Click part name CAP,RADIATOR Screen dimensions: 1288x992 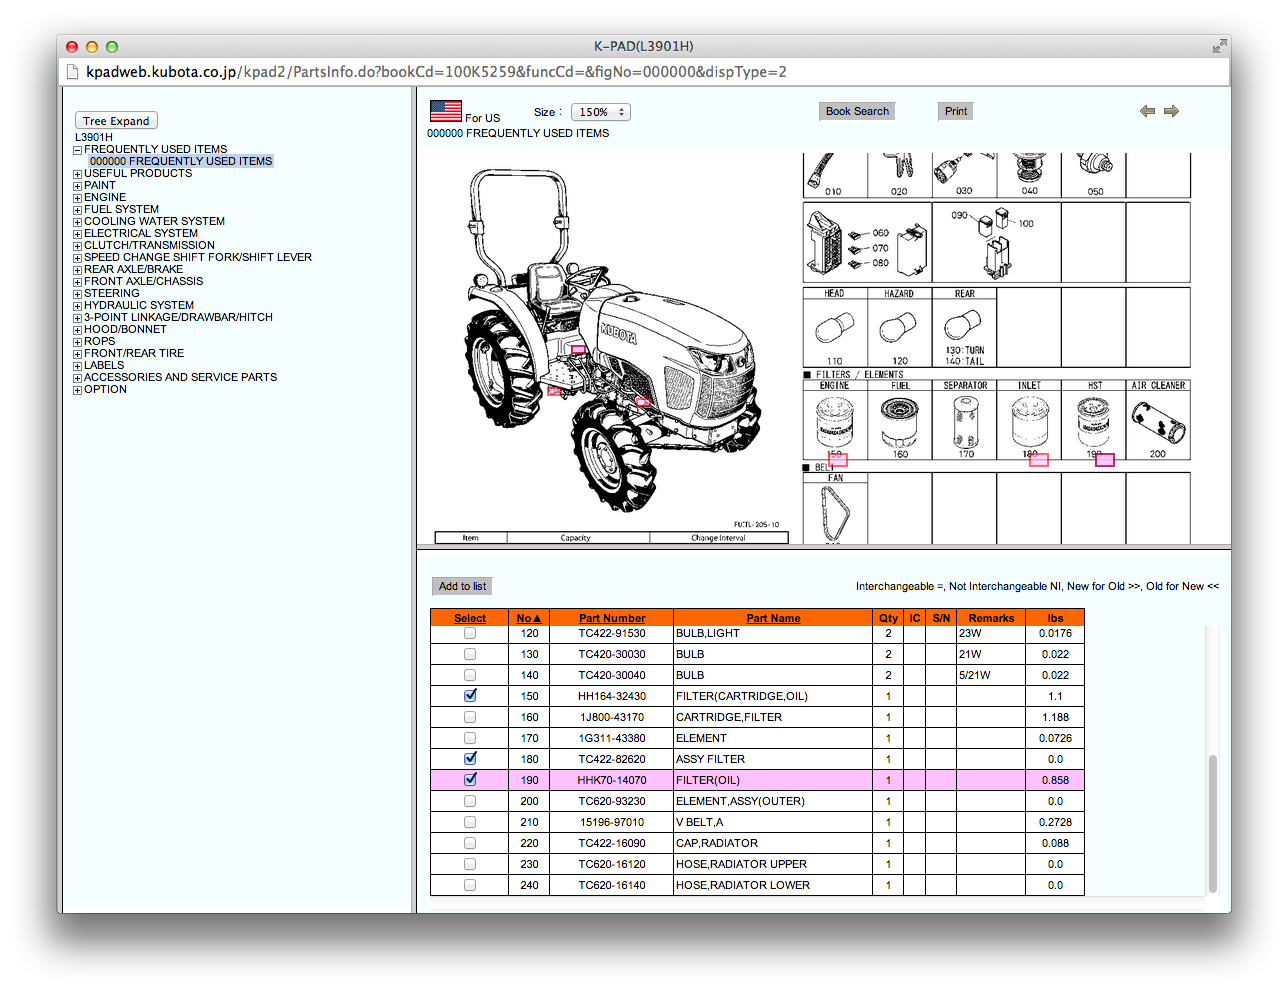coord(717,843)
